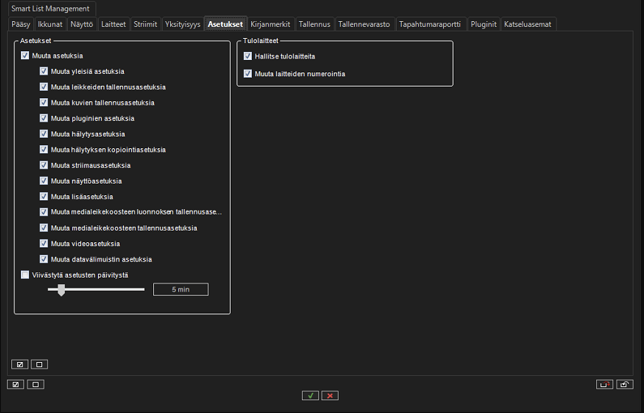Open the Pääsy tab
The image size is (644, 413).
point(21,24)
